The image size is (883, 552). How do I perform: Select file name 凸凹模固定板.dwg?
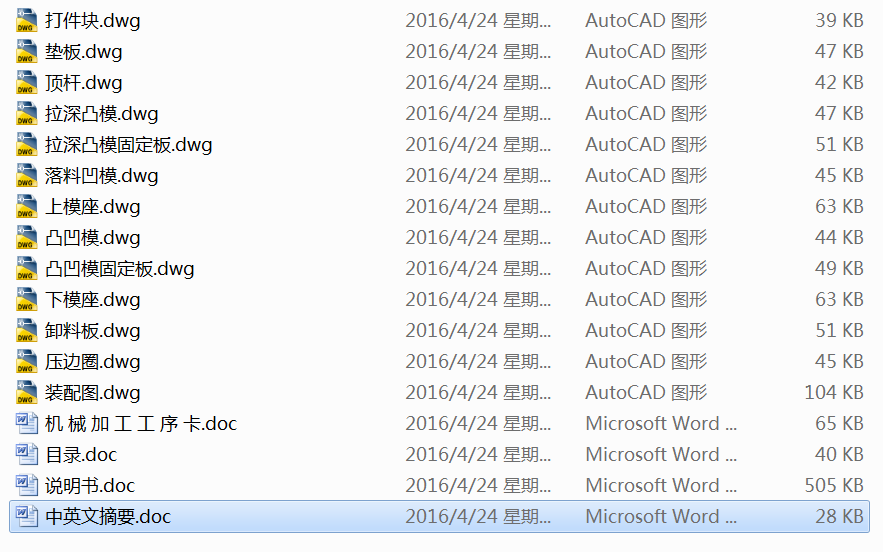tap(119, 269)
